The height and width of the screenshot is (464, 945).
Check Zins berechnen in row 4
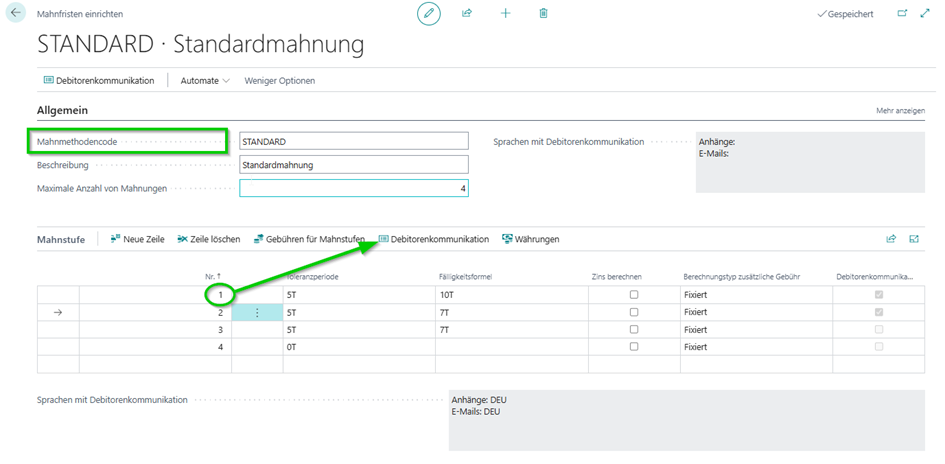633,346
